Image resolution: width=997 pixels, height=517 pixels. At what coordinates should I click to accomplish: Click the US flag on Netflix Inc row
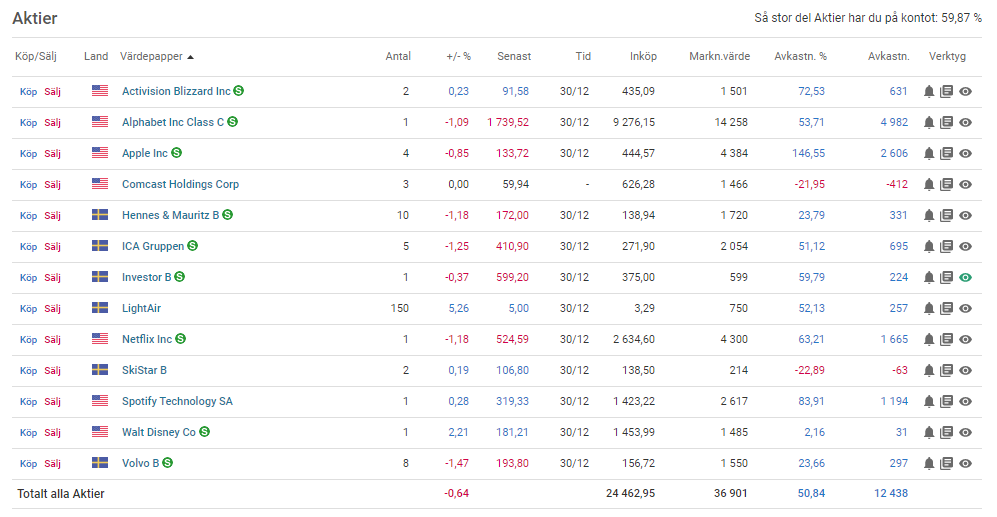click(100, 339)
